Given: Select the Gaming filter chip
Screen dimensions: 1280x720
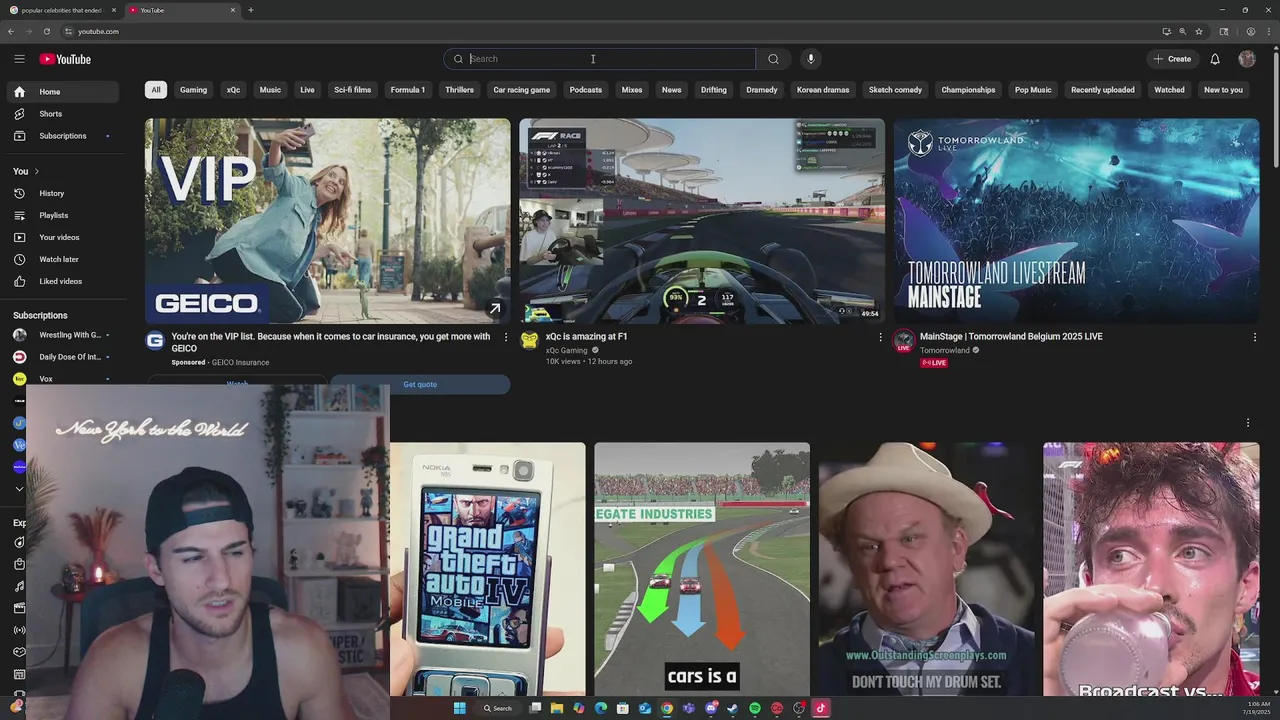Looking at the screenshot, I should point(193,90).
